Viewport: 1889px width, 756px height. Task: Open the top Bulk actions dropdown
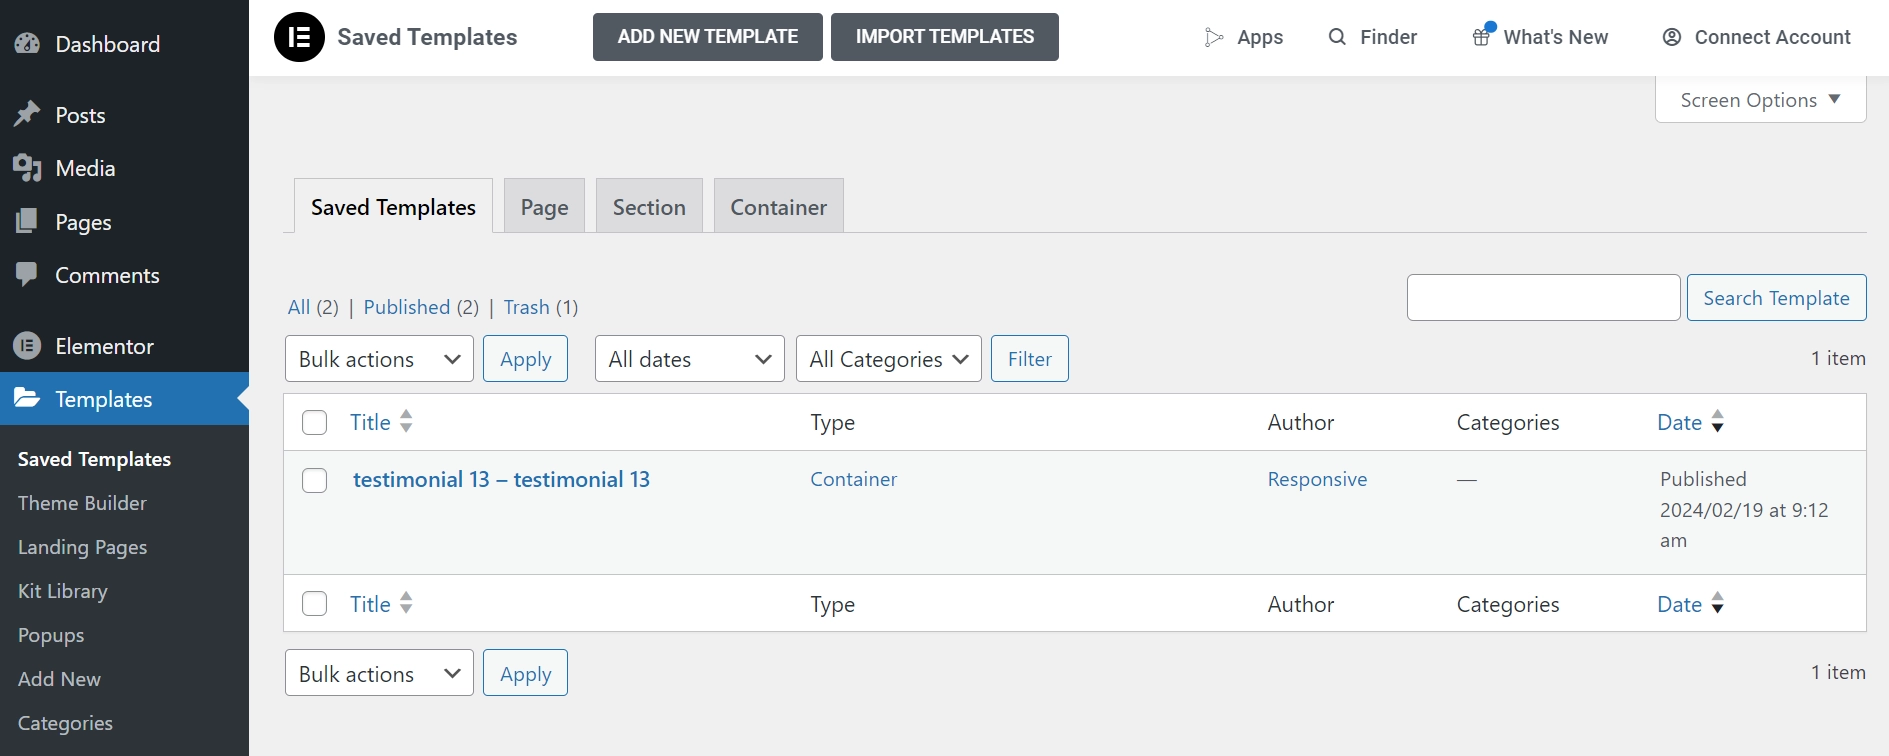(379, 359)
